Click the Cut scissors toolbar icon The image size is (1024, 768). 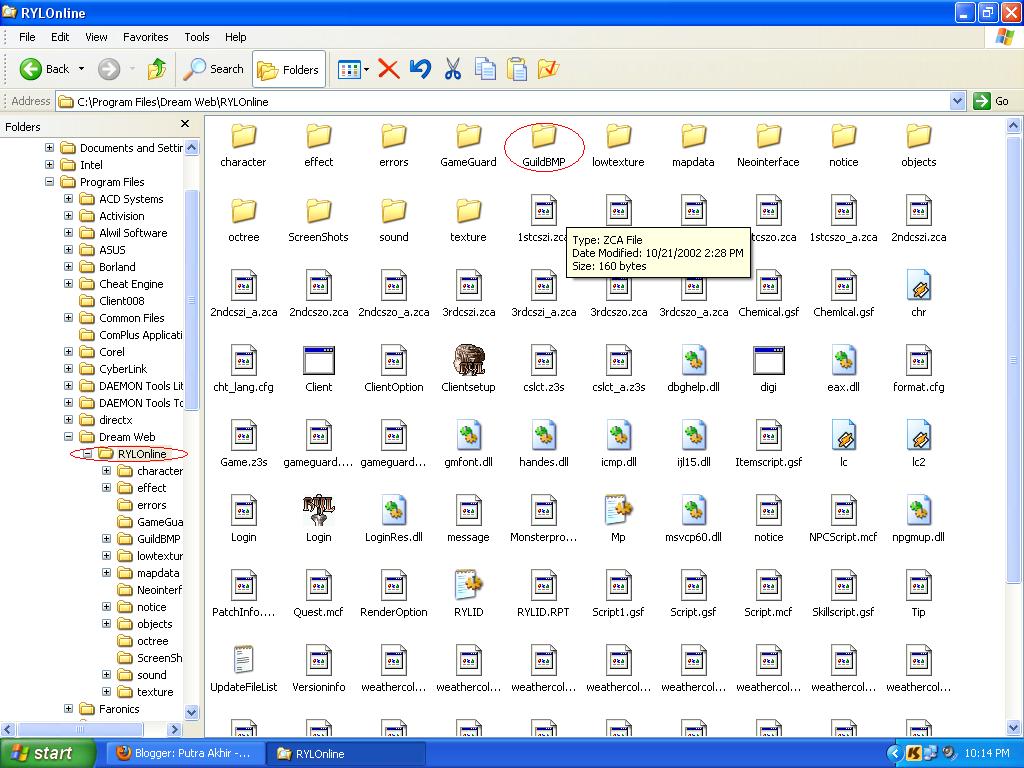(453, 69)
